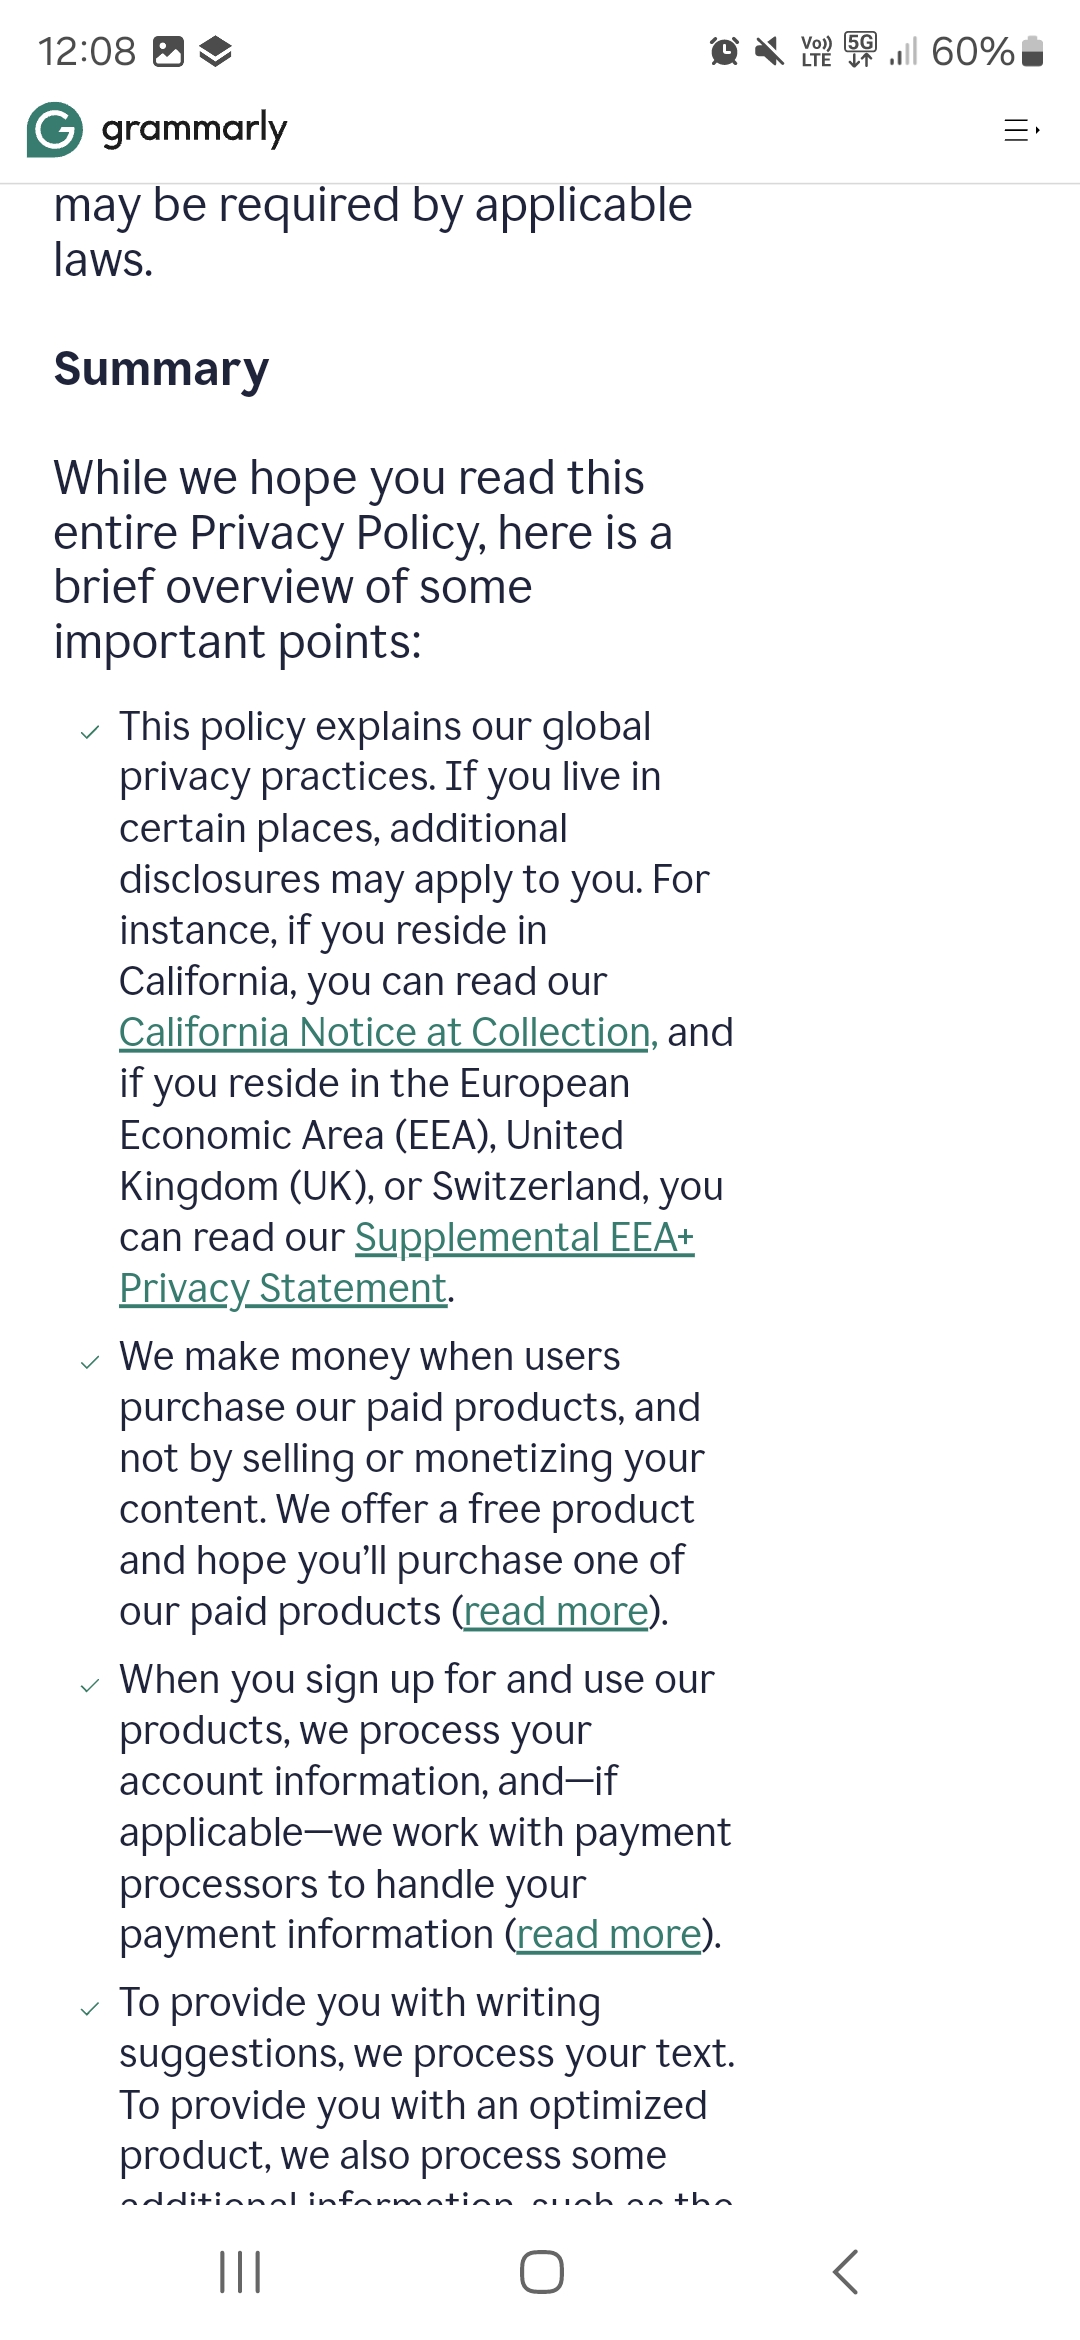The height and width of the screenshot is (2340, 1080).
Task: Tap the 5G network indicator icon
Action: (x=860, y=50)
